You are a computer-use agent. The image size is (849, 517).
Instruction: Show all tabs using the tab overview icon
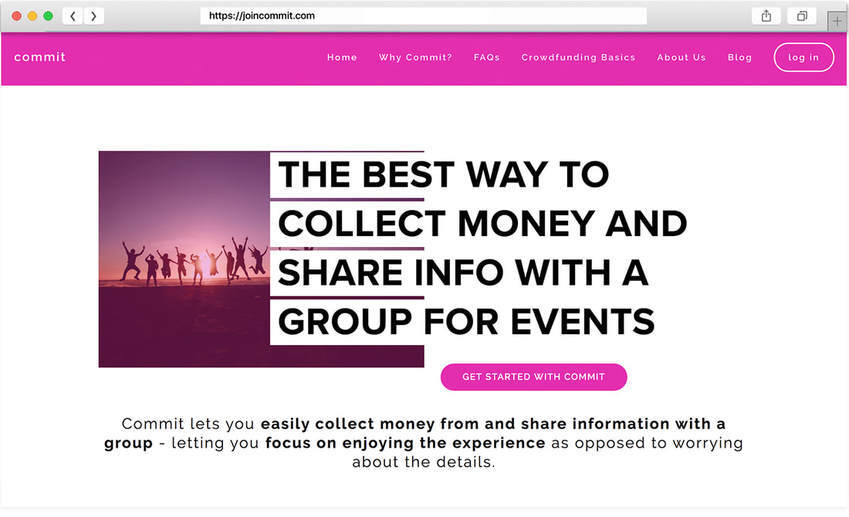[x=801, y=16]
